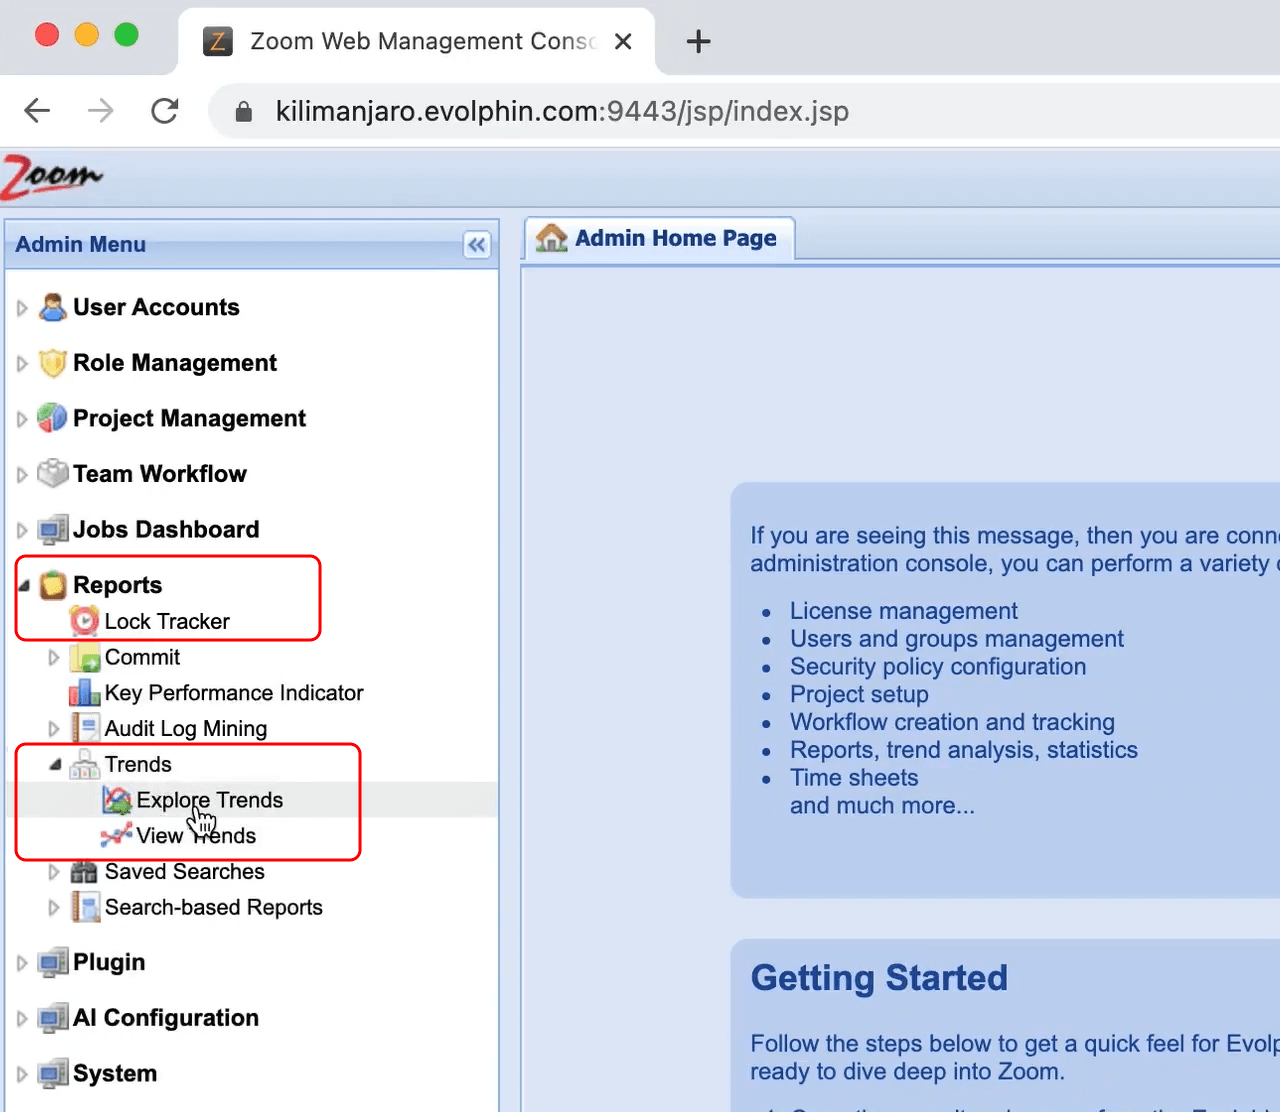Open View Trends

[x=196, y=835]
